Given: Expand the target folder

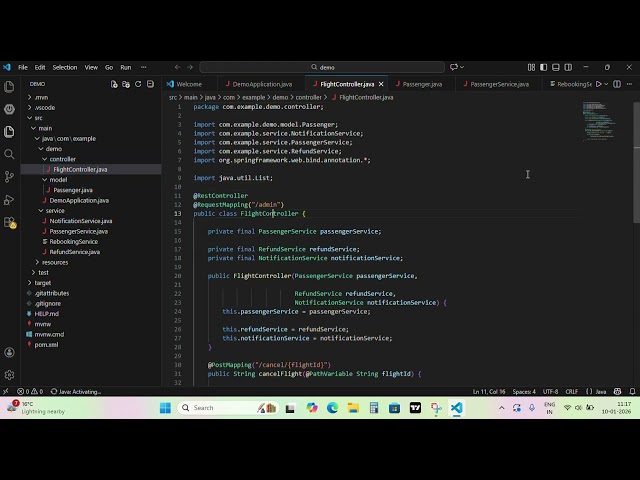Looking at the screenshot, I should point(42,283).
